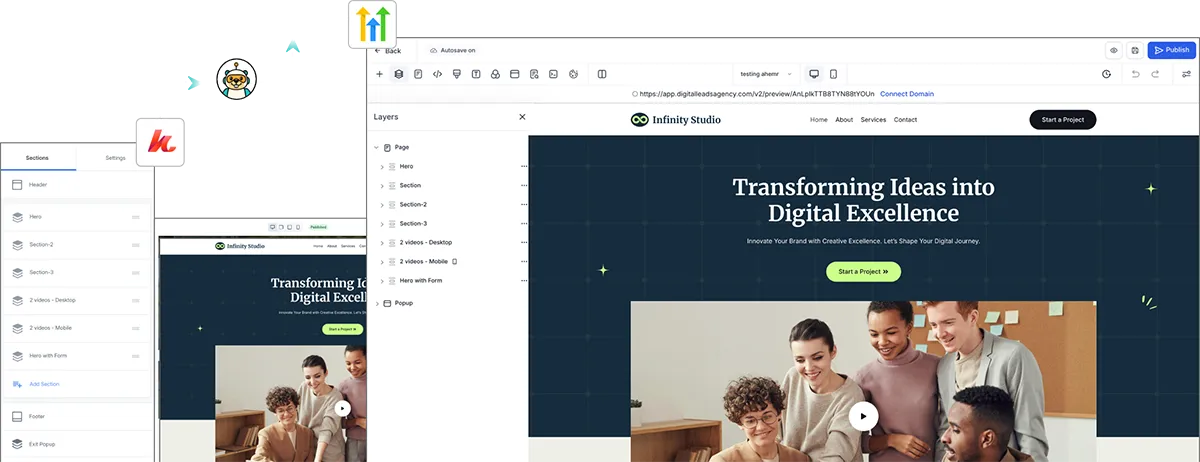Preview page with the eye icon
This screenshot has height=462, width=1200.
[x=1114, y=50]
